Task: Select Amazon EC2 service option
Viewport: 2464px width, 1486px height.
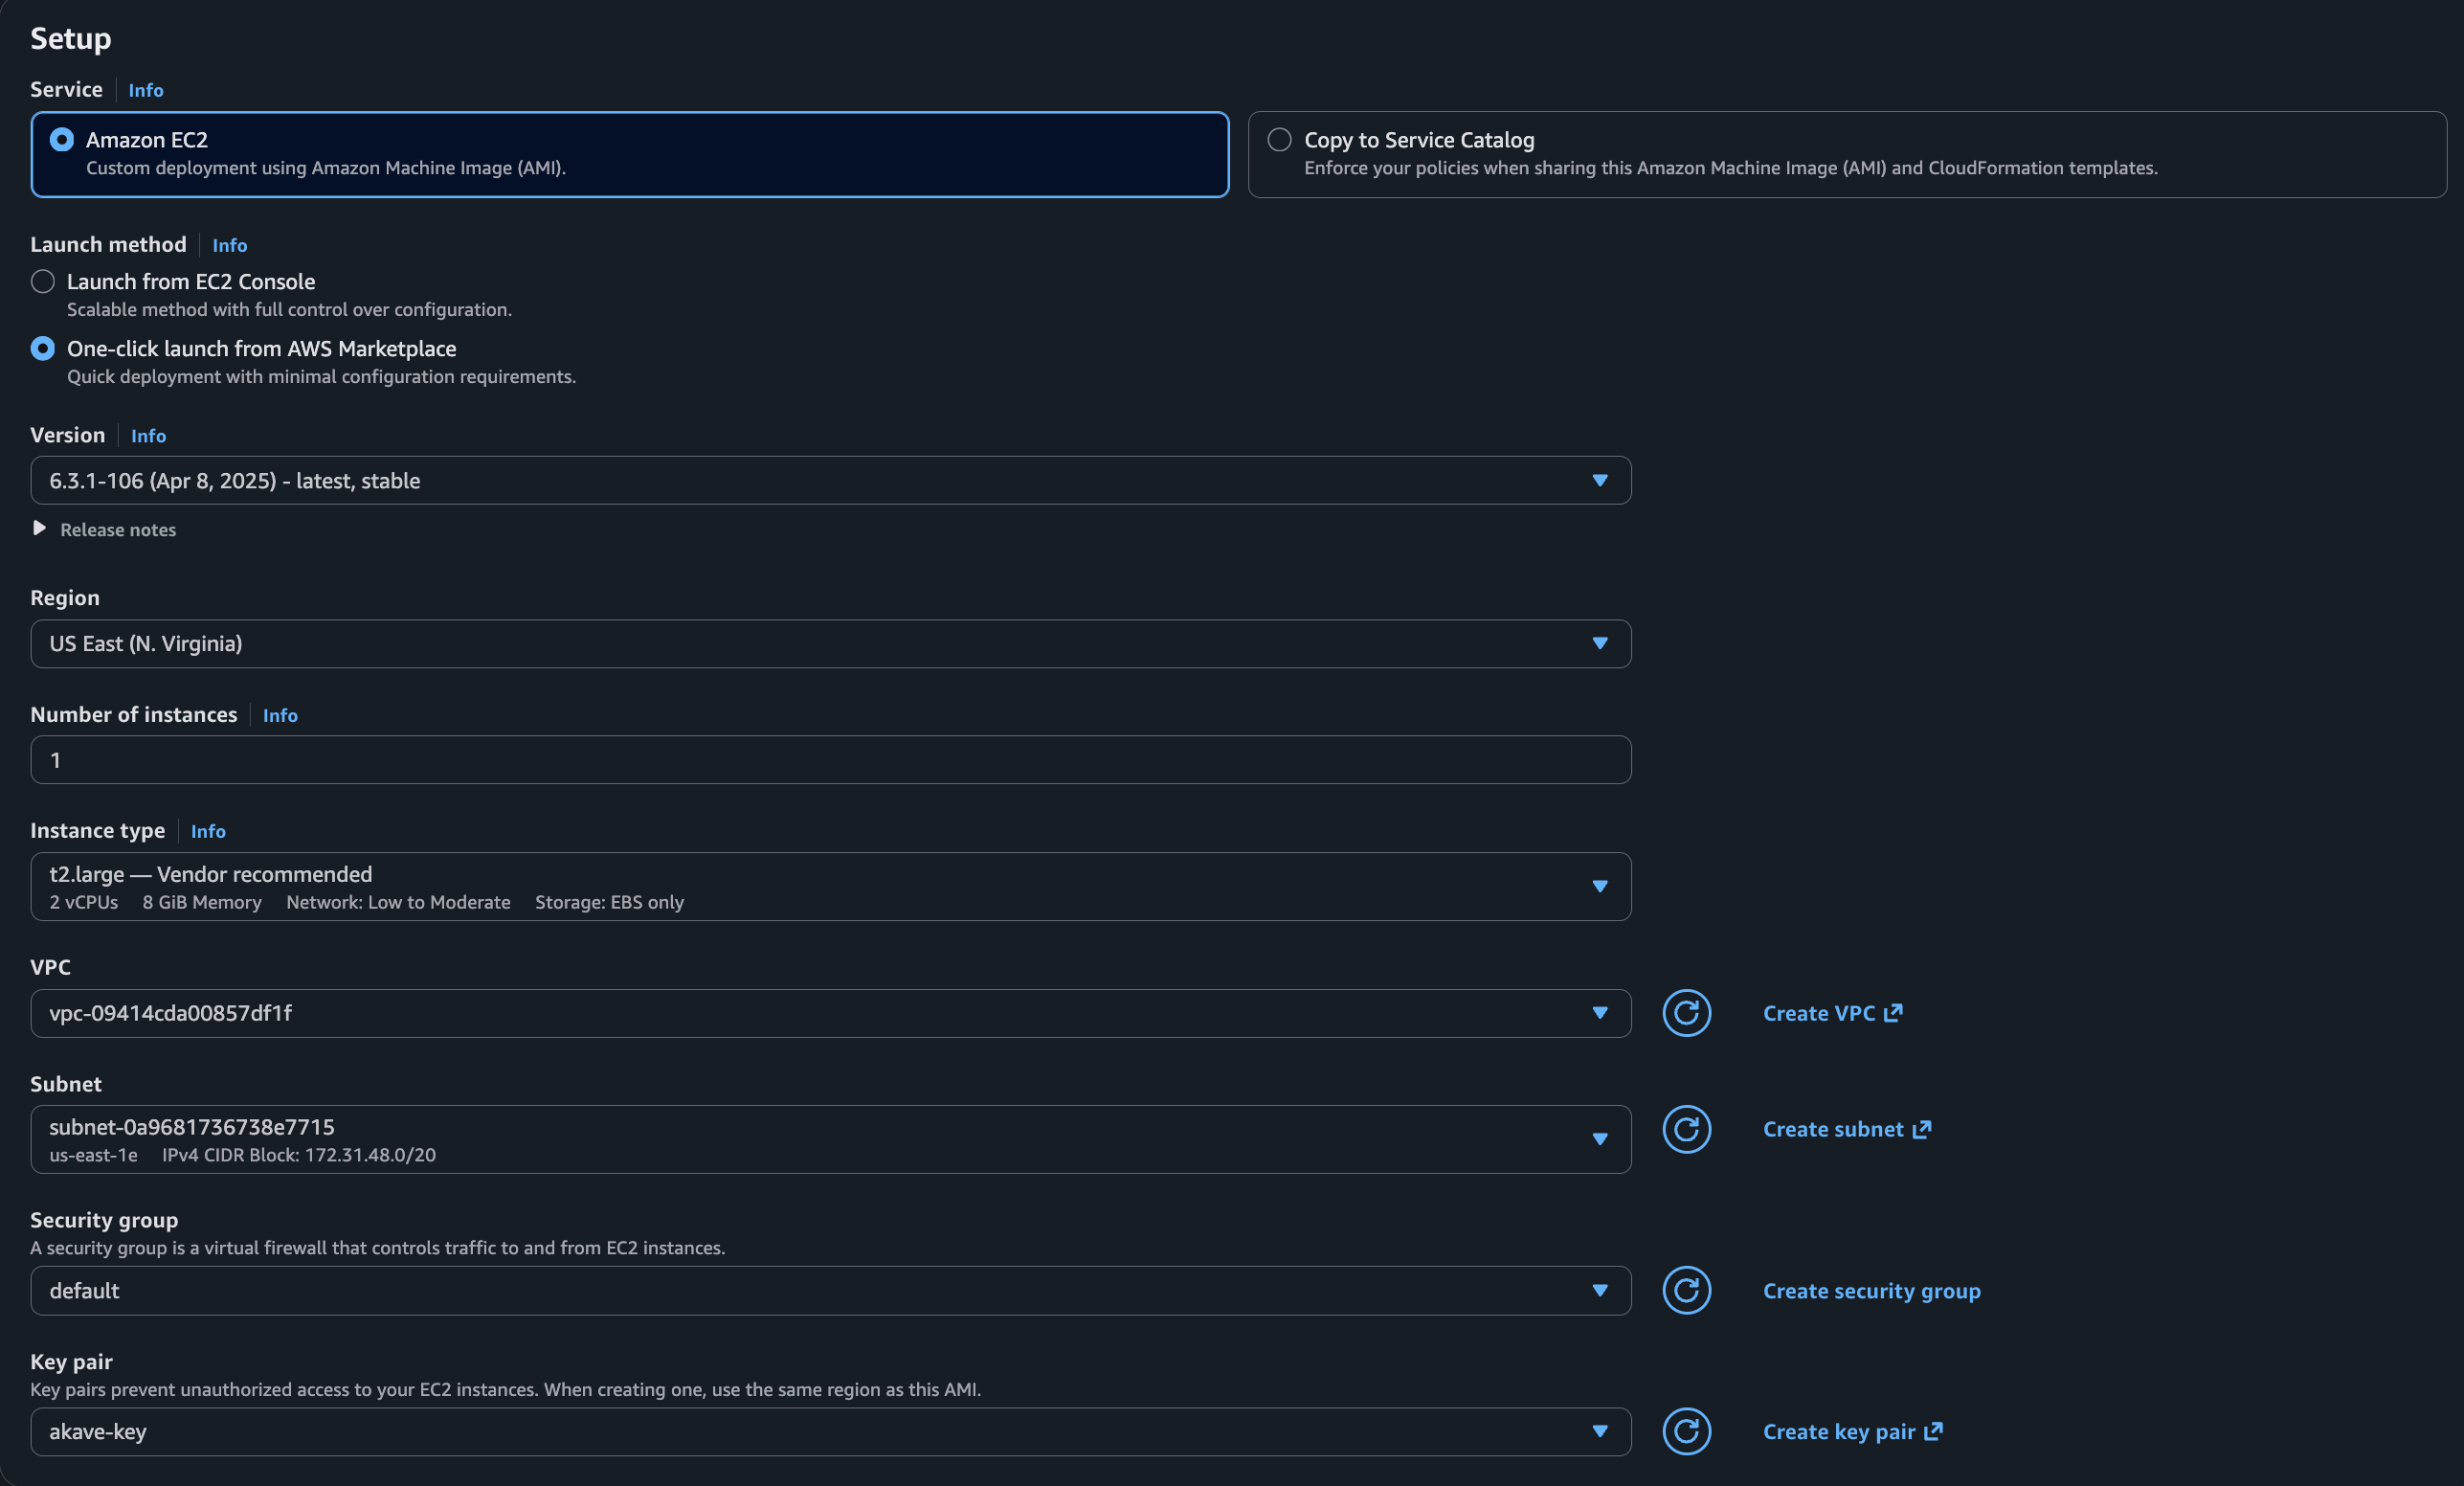Action: [62, 140]
